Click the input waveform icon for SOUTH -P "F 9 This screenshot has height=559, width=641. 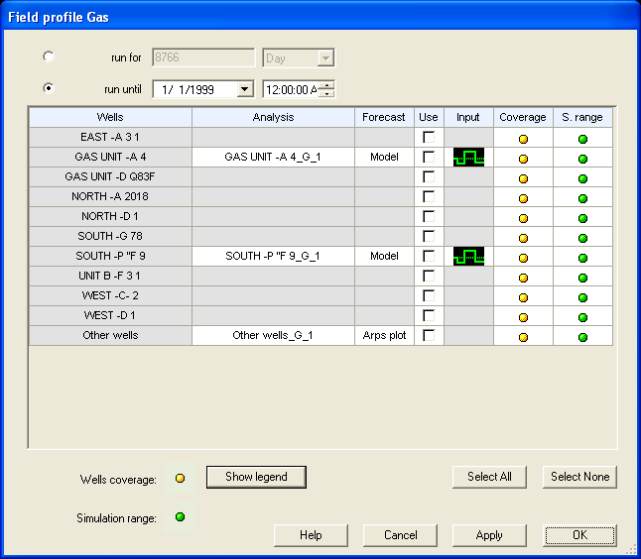point(468,256)
